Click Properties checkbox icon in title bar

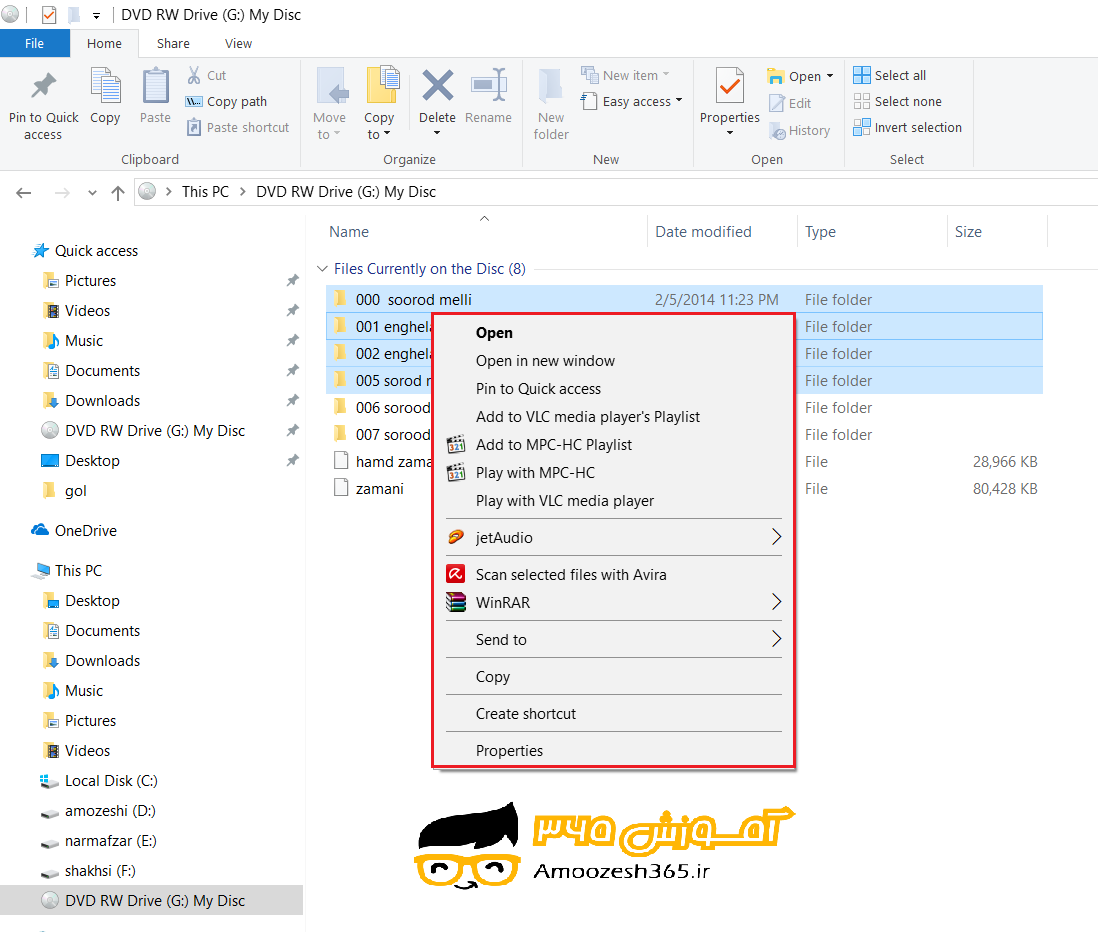pyautogui.click(x=49, y=15)
